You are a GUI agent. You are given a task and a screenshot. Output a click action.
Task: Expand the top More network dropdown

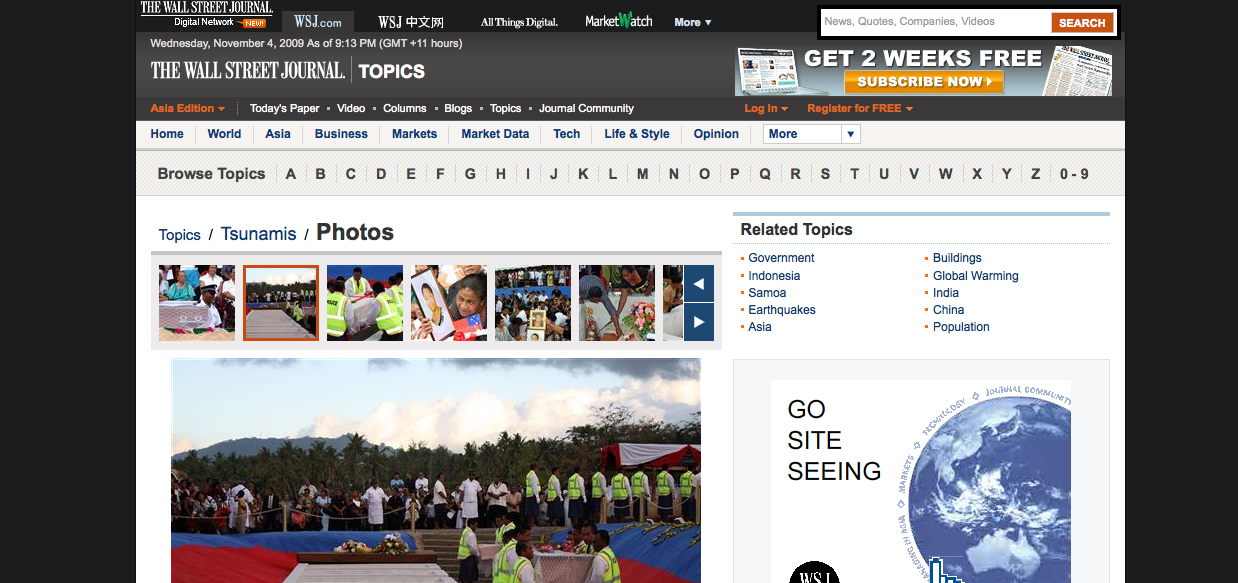pos(692,22)
